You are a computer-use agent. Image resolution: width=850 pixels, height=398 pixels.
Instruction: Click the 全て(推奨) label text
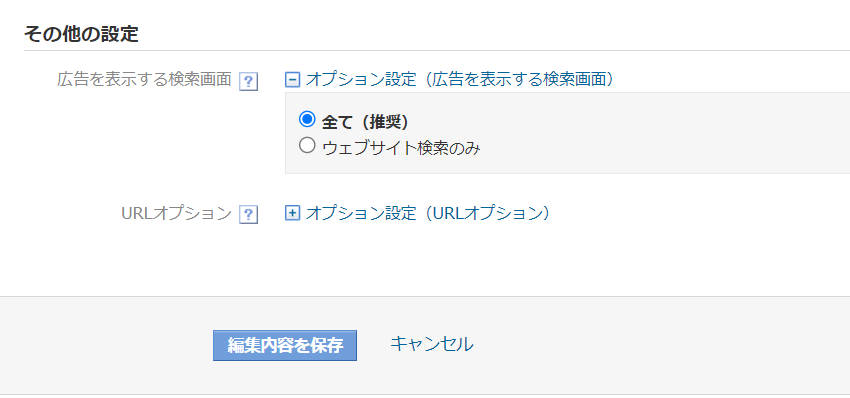pos(365,122)
